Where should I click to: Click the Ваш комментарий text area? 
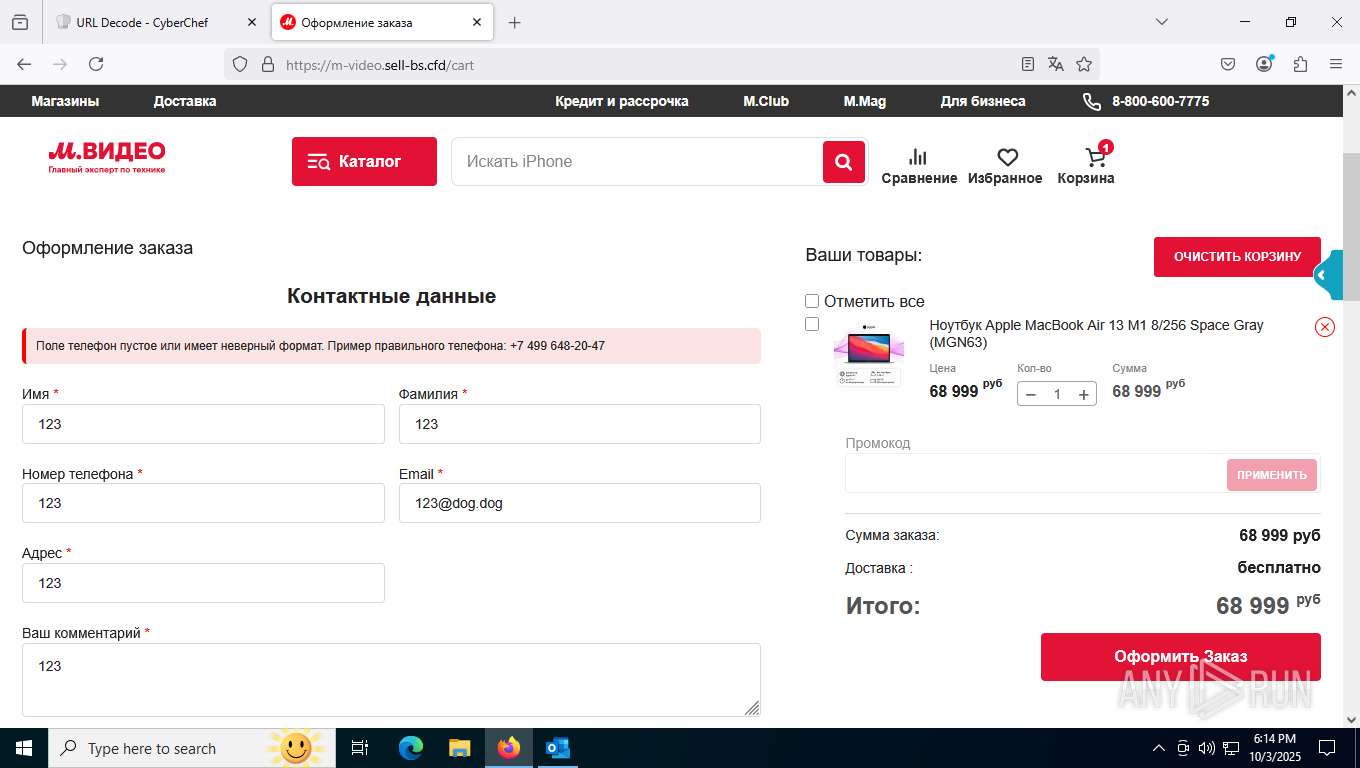[x=391, y=680]
